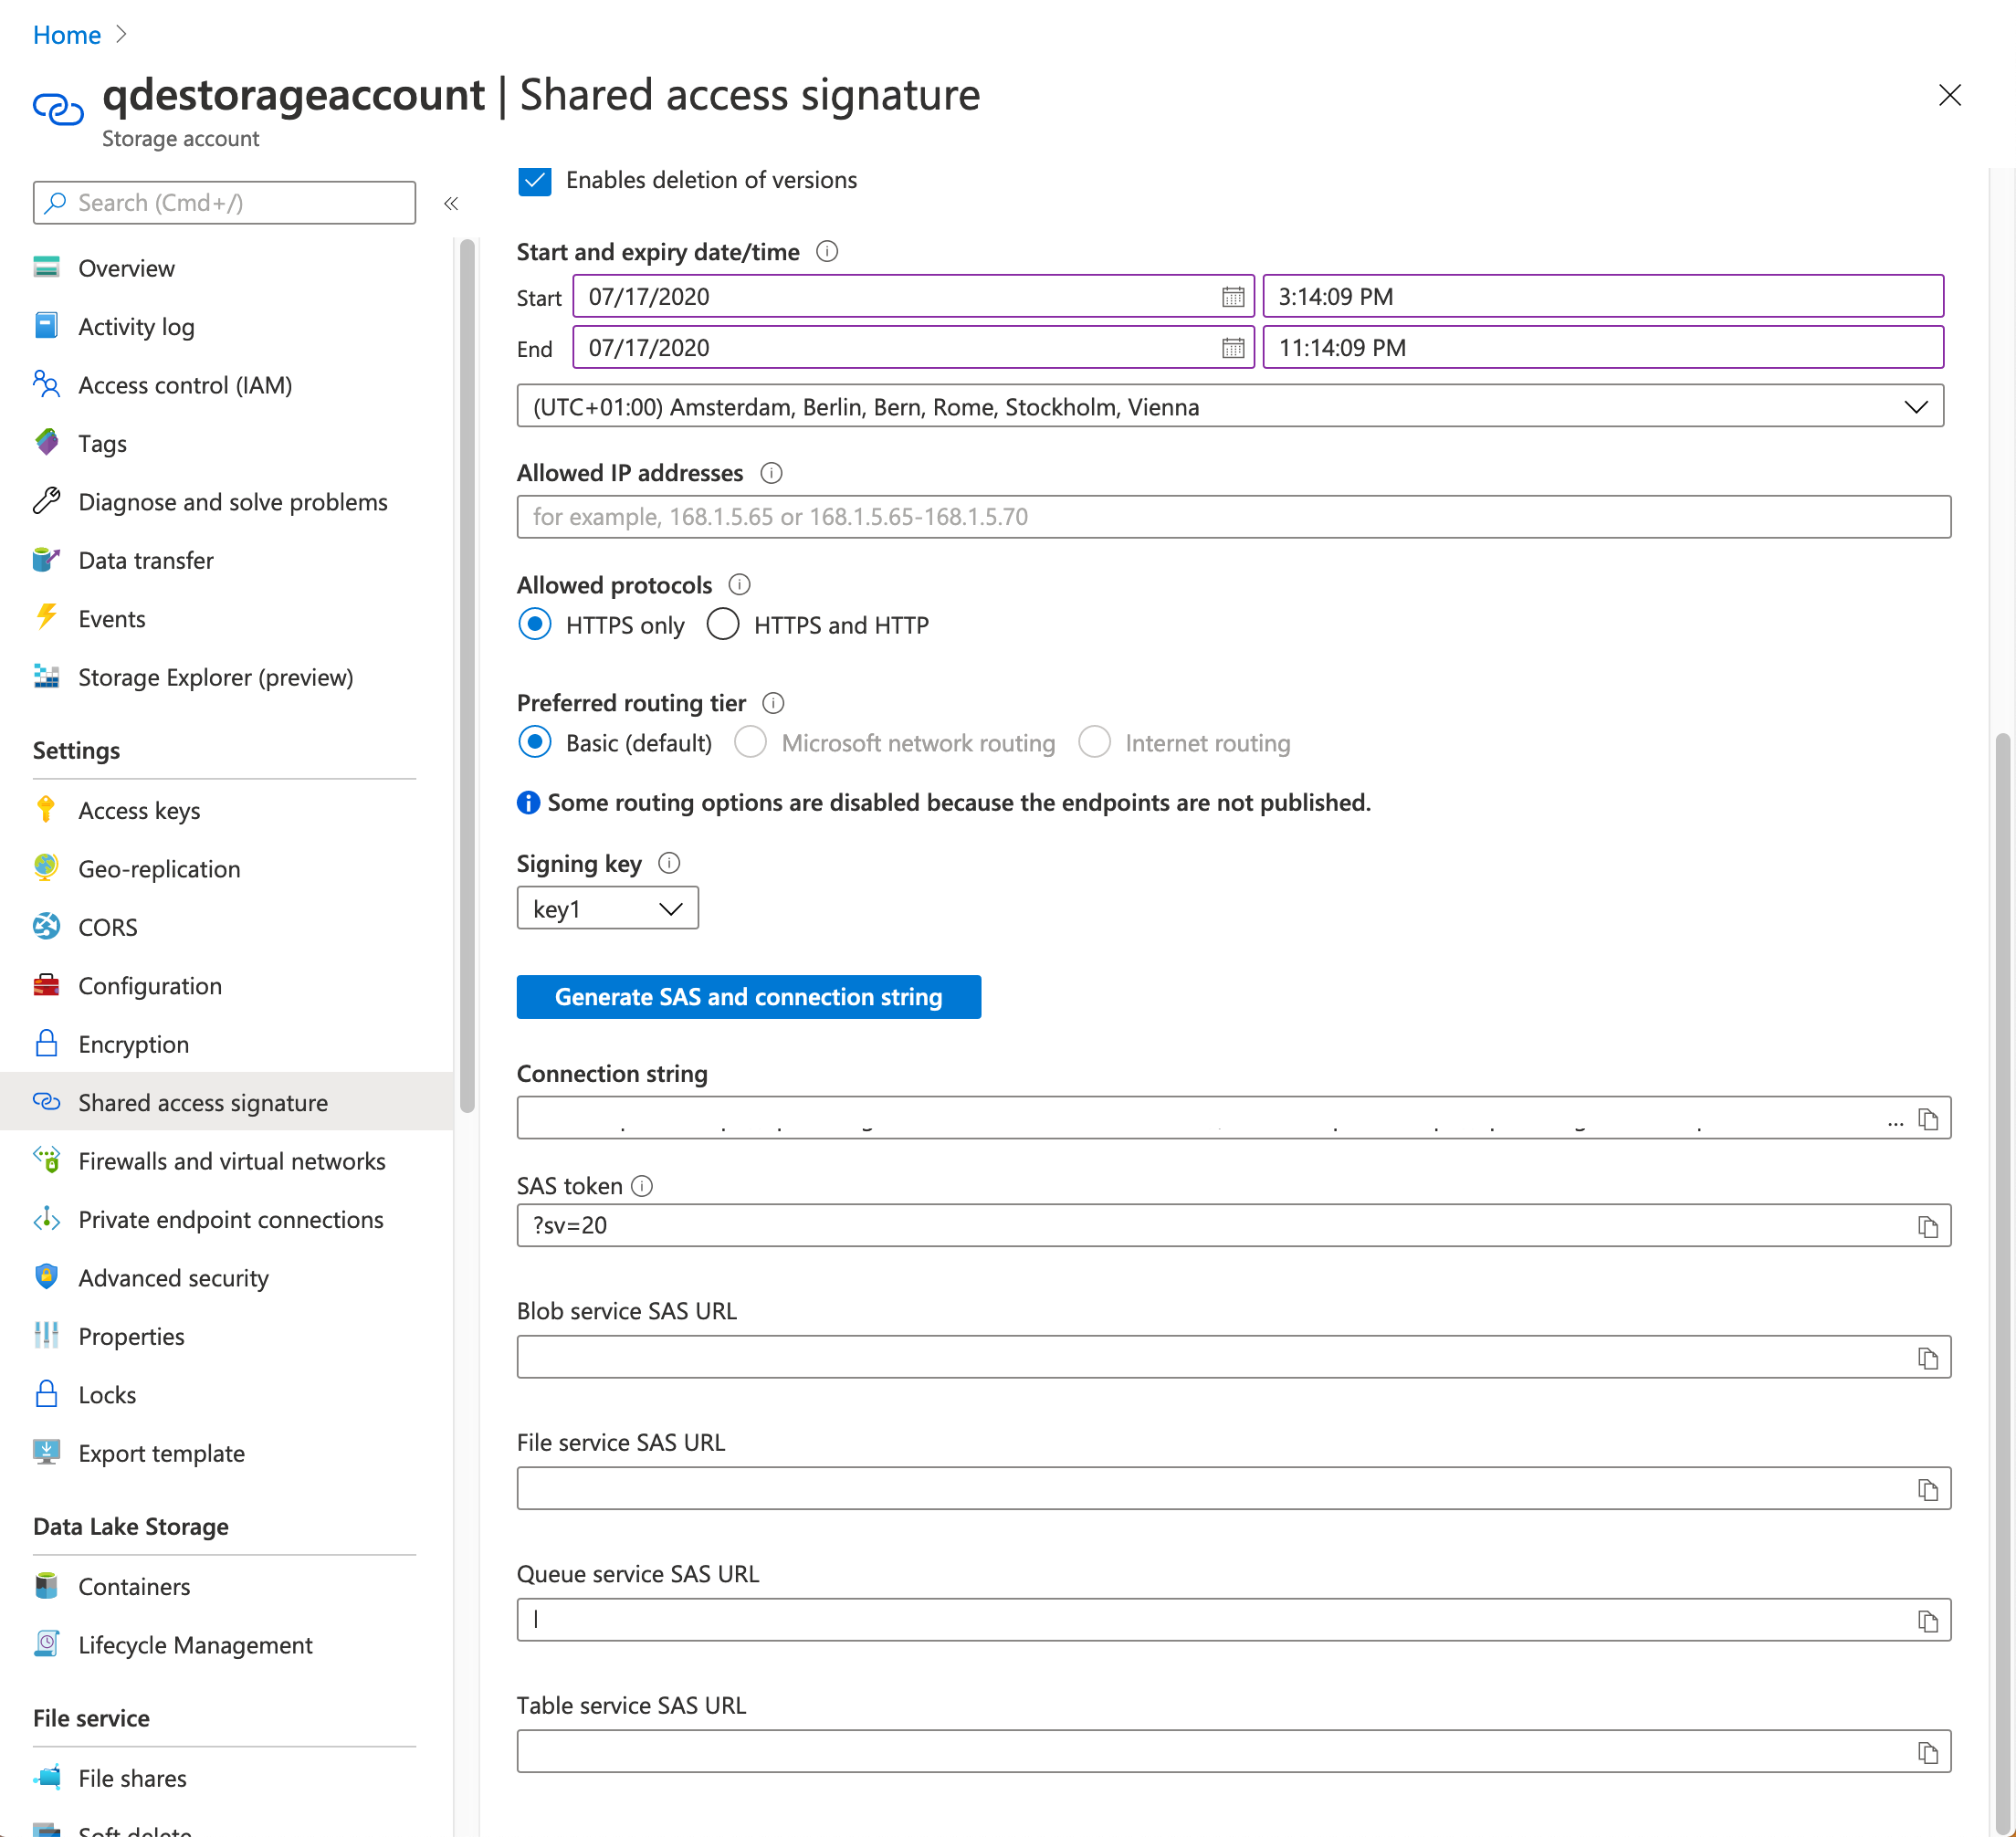The width and height of the screenshot is (2016, 1837).
Task: Uncheck Enables deletion of versions
Action: (x=535, y=181)
